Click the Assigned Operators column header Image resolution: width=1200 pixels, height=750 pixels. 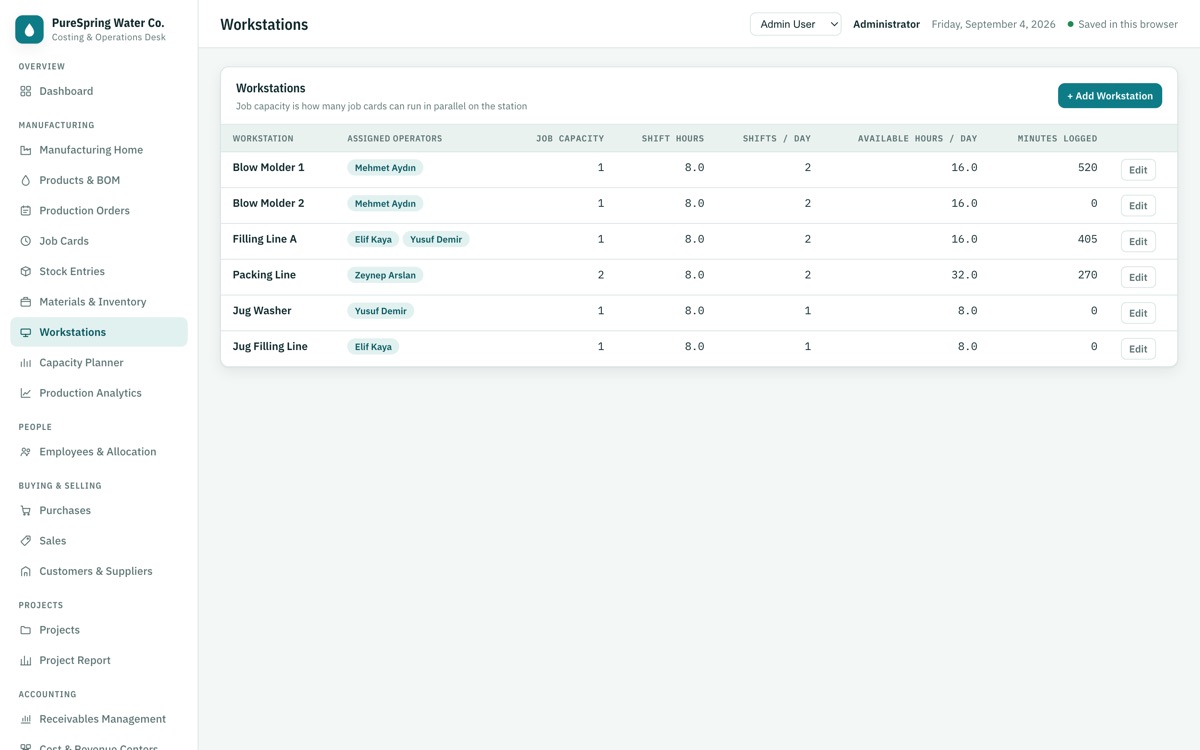coord(394,139)
